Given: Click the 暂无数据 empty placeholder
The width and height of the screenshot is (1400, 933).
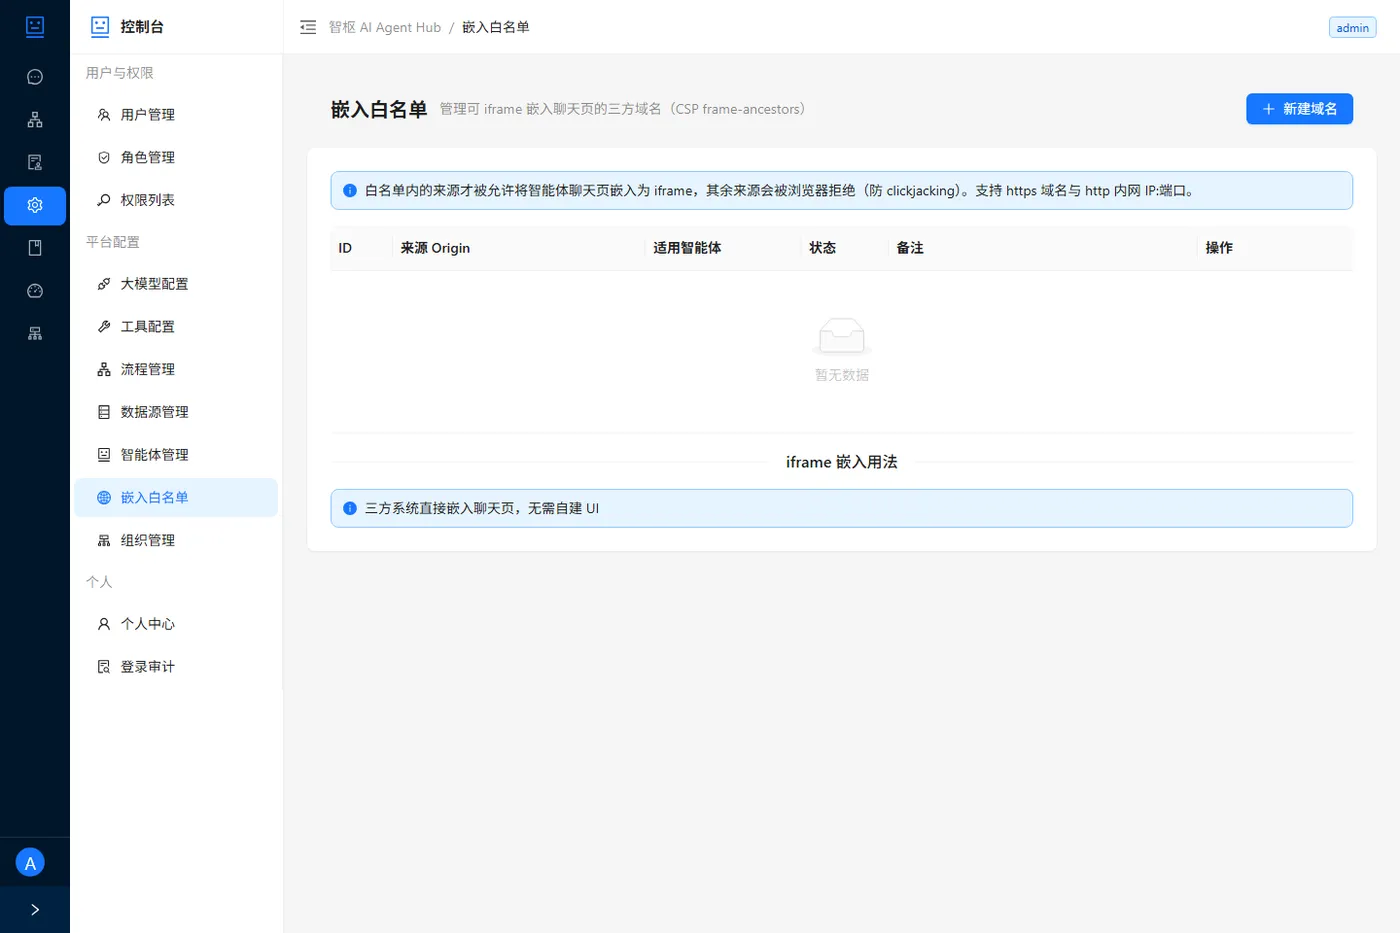Looking at the screenshot, I should [x=842, y=350].
